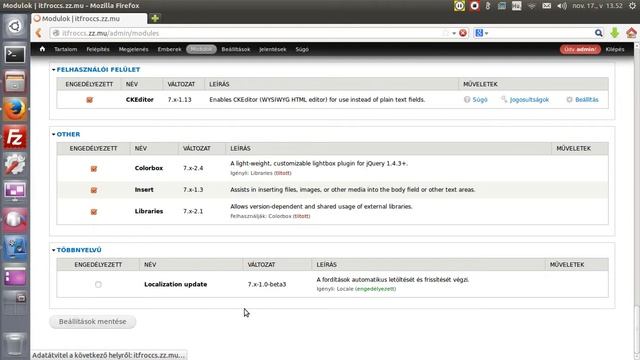Viewport: 640px width, 360px height.
Task: Go back with Firefox back arrow
Action: 39,33
